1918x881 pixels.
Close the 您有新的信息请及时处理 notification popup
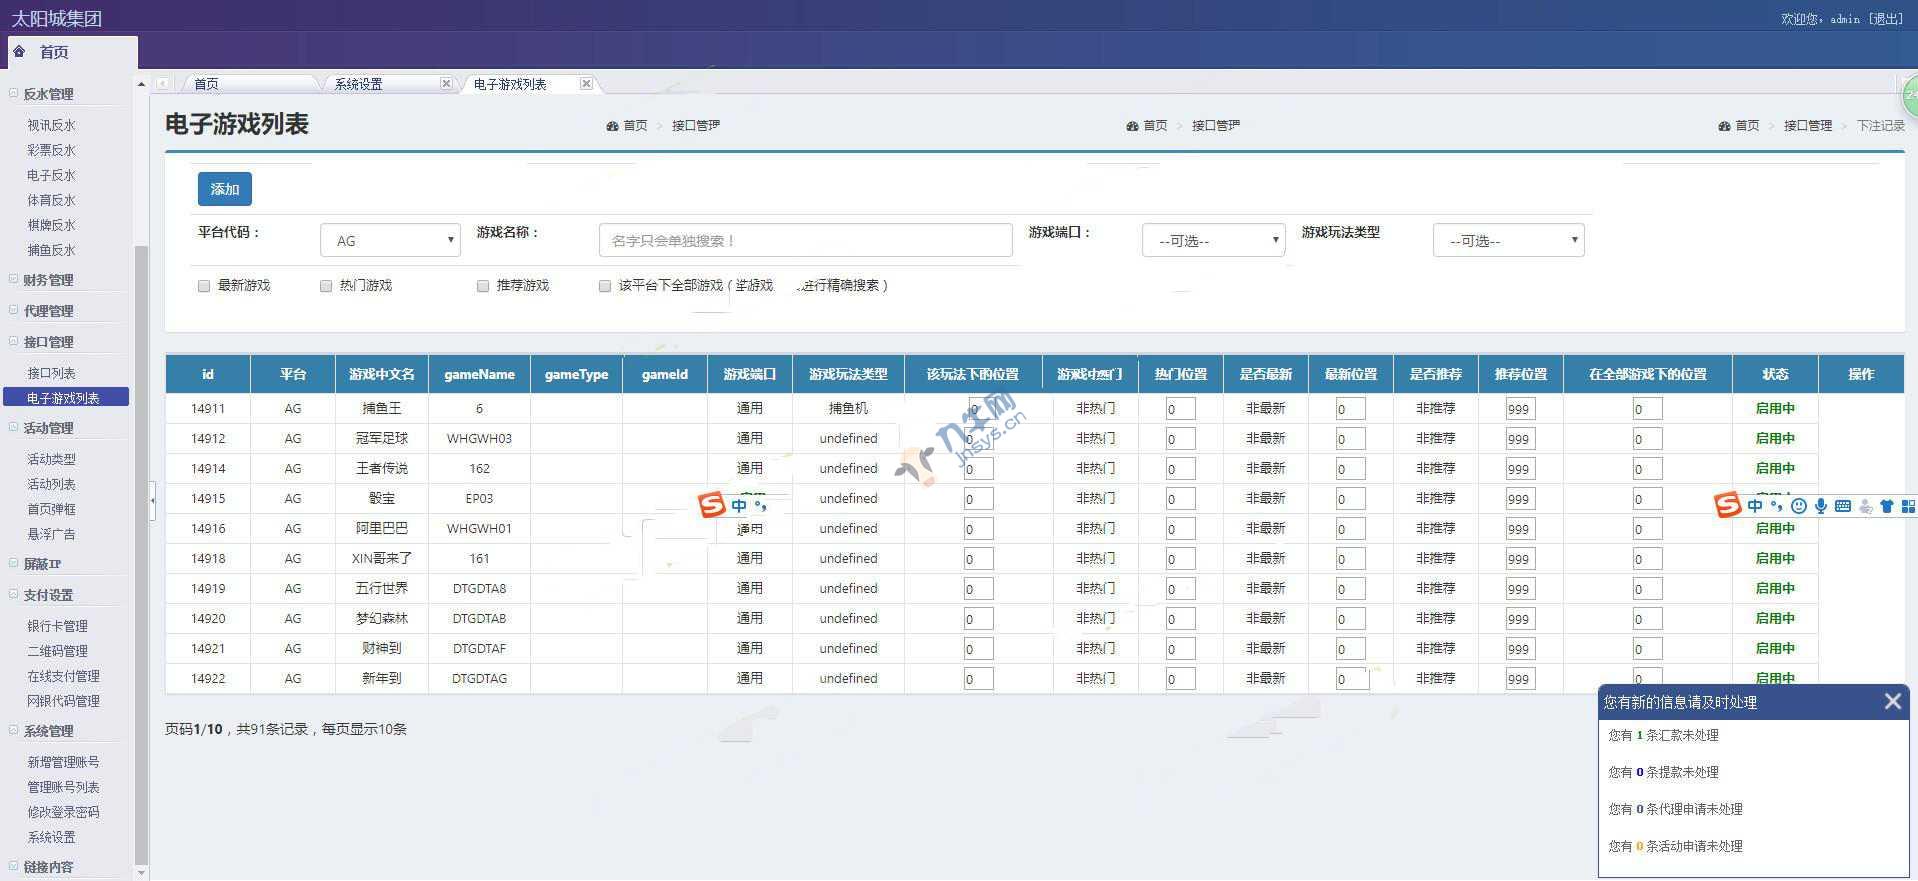1892,701
